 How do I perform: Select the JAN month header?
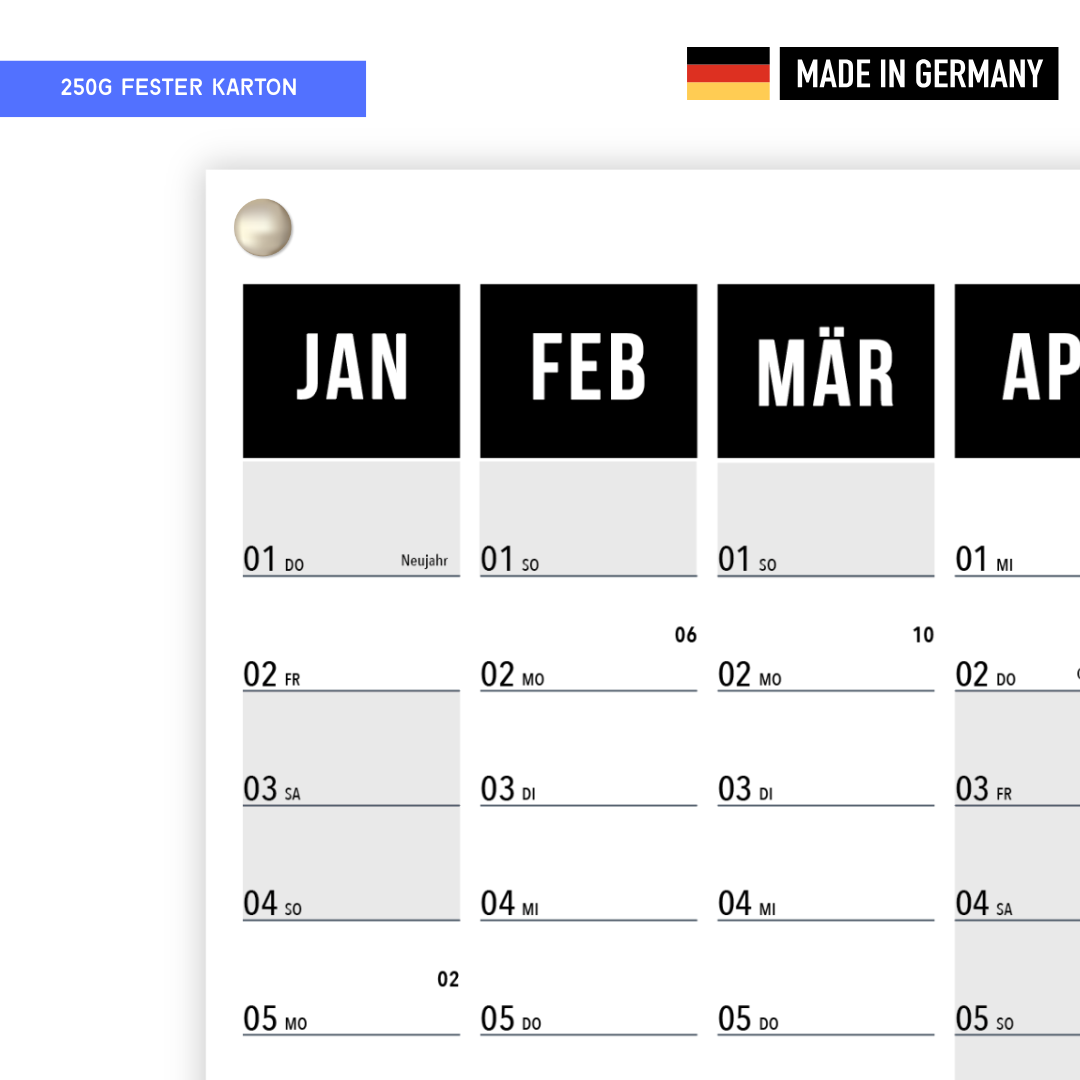click(x=351, y=371)
